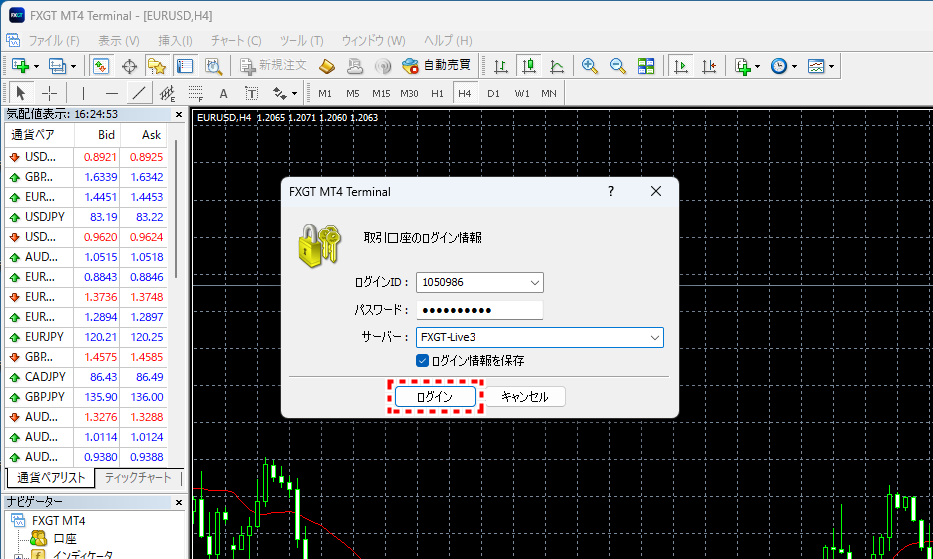Click the tile windows icon
Image resolution: width=933 pixels, height=559 pixels.
click(x=646, y=66)
